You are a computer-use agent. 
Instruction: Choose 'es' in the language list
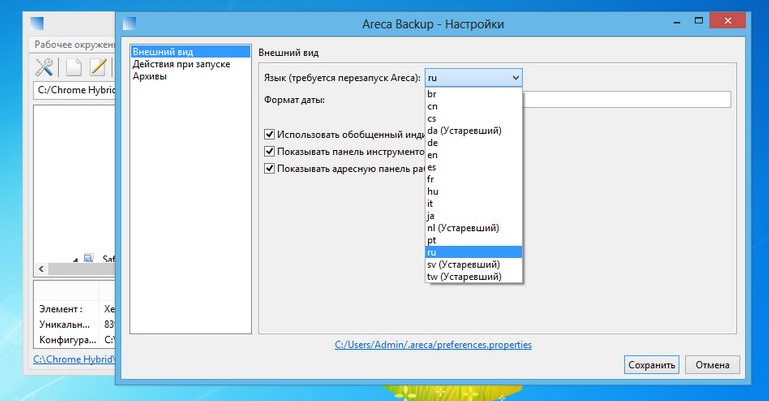pyautogui.click(x=473, y=167)
